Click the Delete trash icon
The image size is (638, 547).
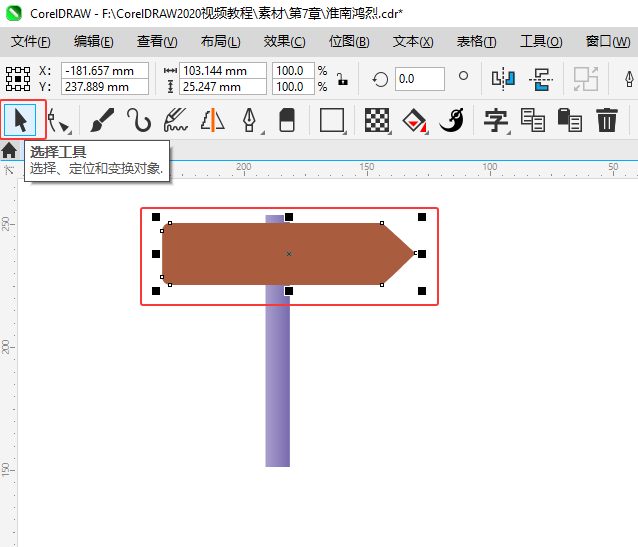[x=607, y=120]
